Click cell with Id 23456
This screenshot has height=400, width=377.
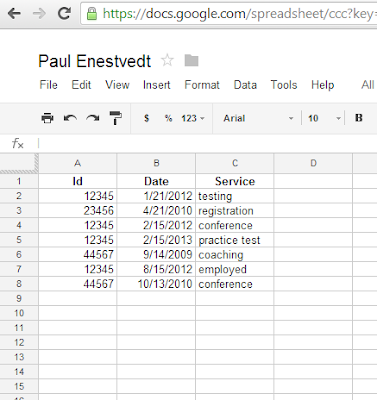(77, 211)
